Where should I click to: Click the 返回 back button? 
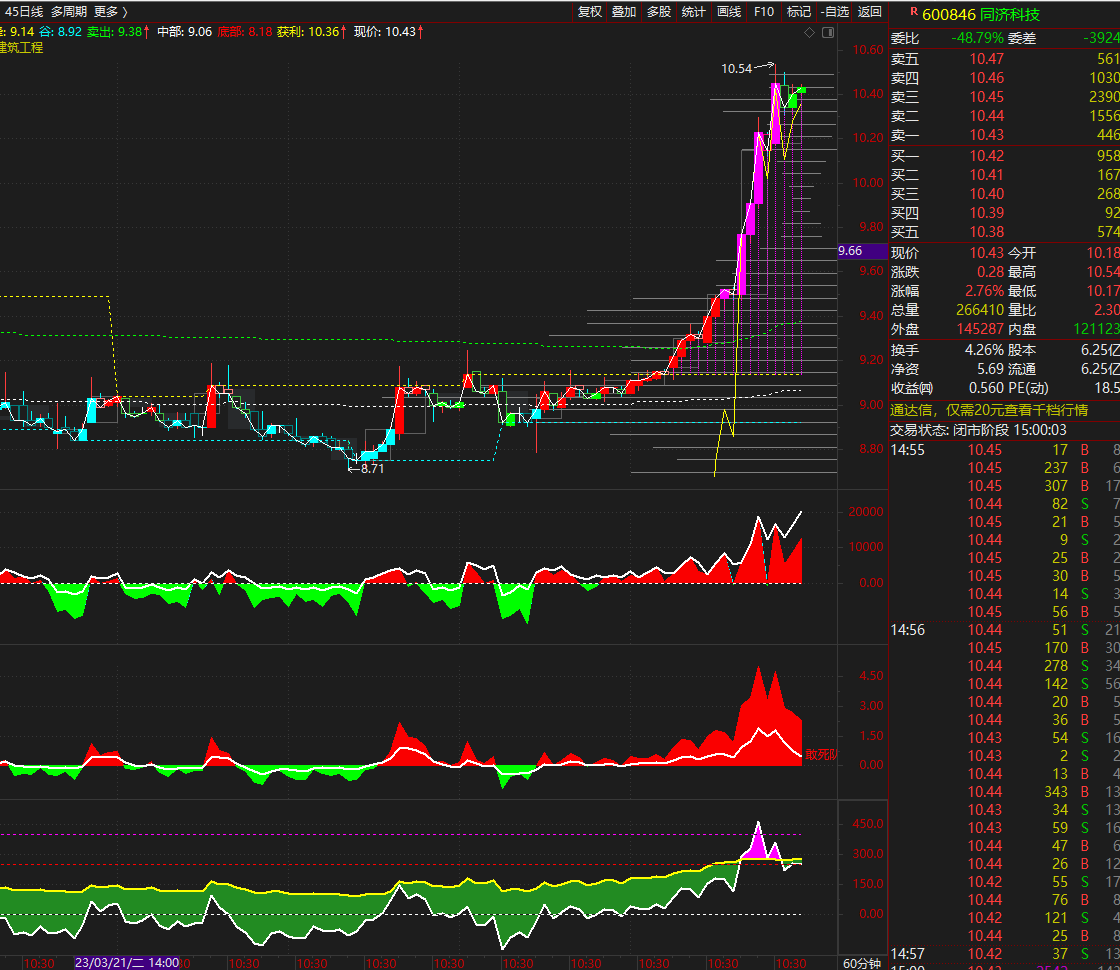click(870, 12)
